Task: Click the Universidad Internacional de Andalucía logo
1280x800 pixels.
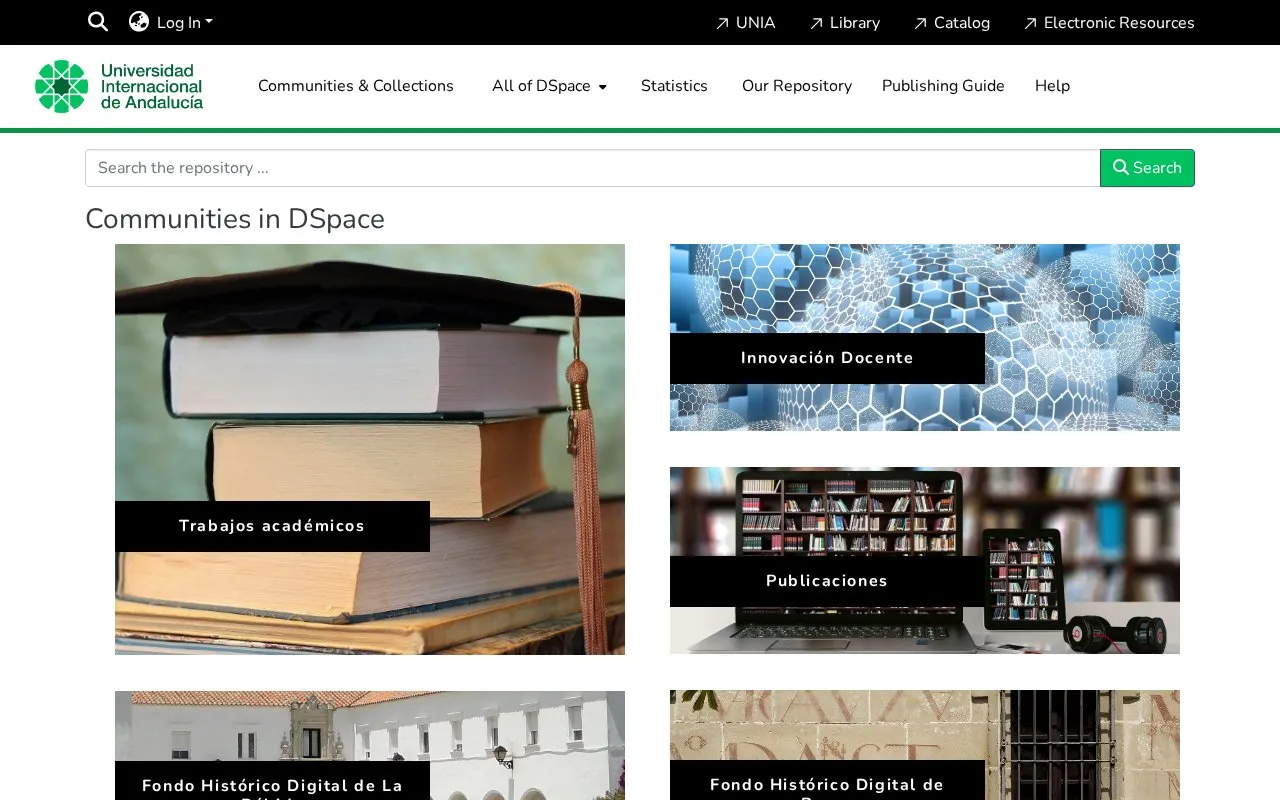Action: 119,86
